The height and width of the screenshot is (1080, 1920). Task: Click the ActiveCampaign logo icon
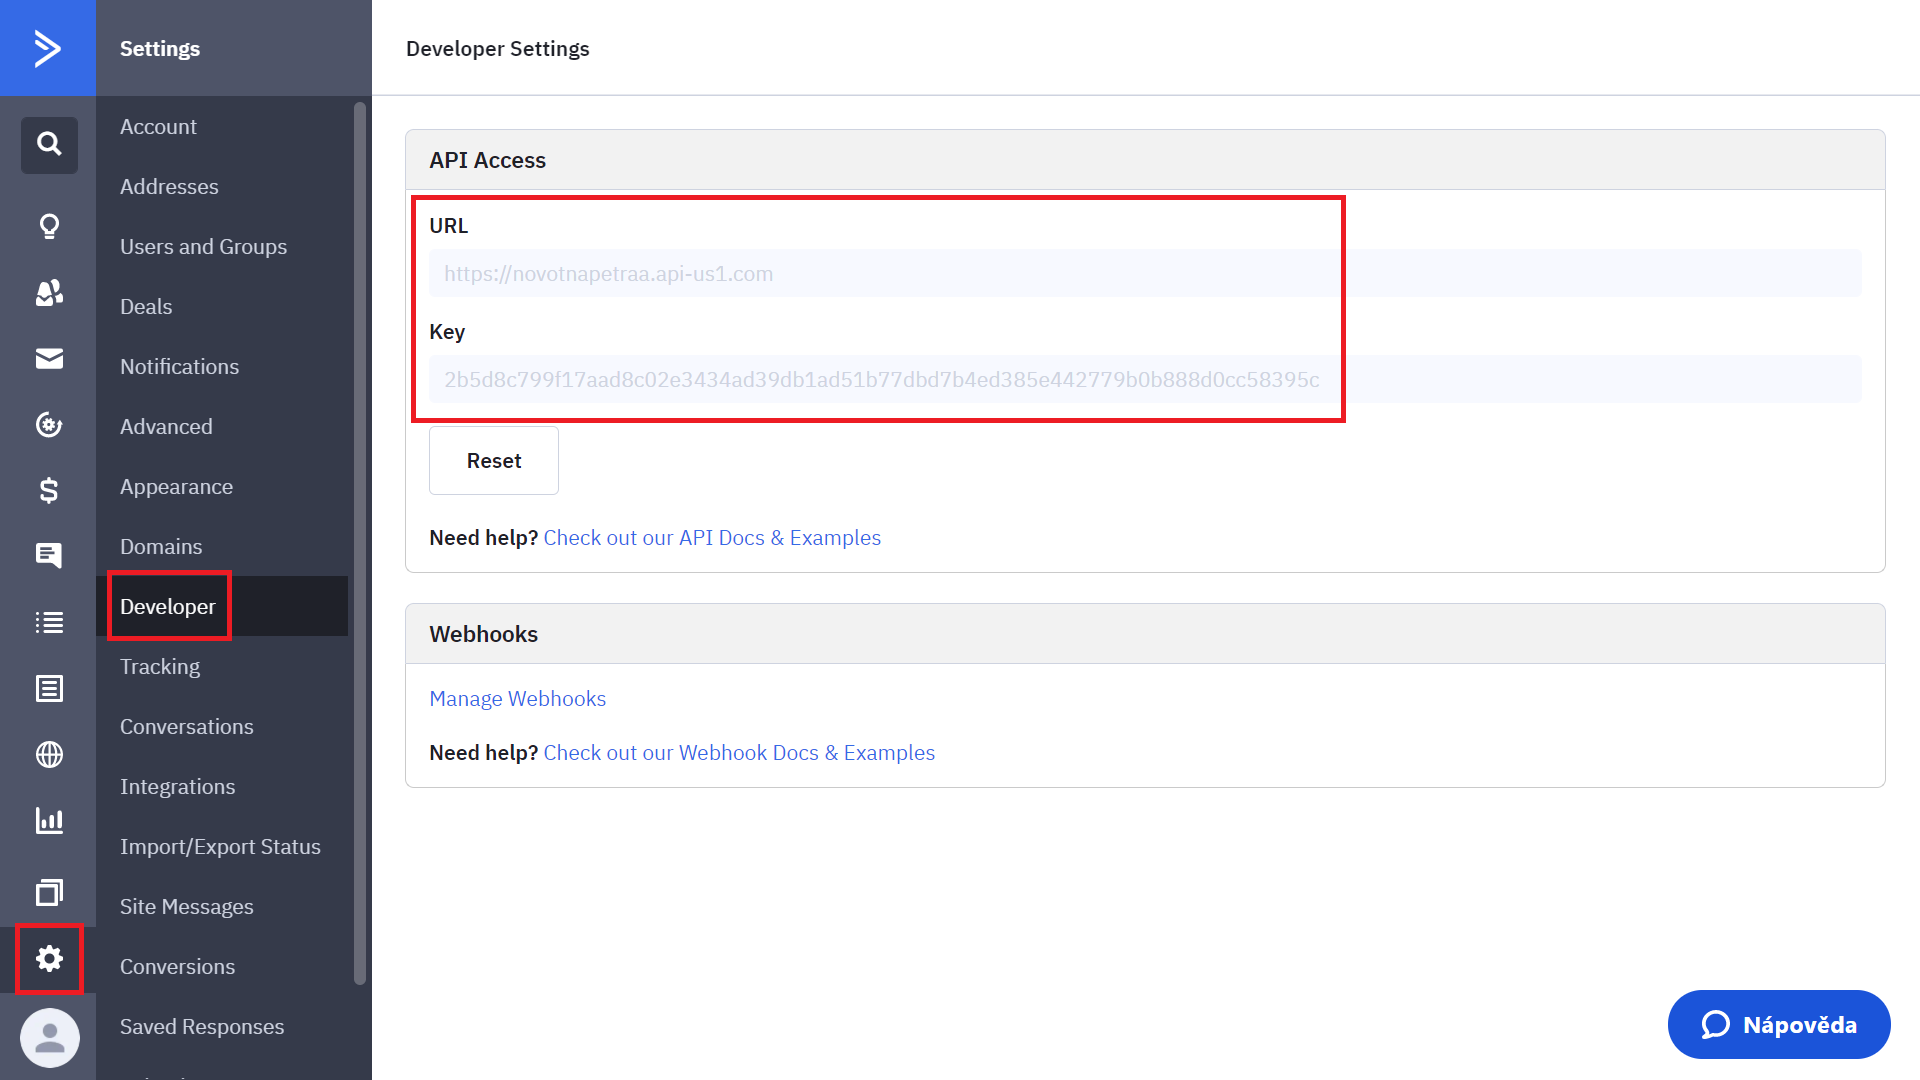tap(47, 48)
